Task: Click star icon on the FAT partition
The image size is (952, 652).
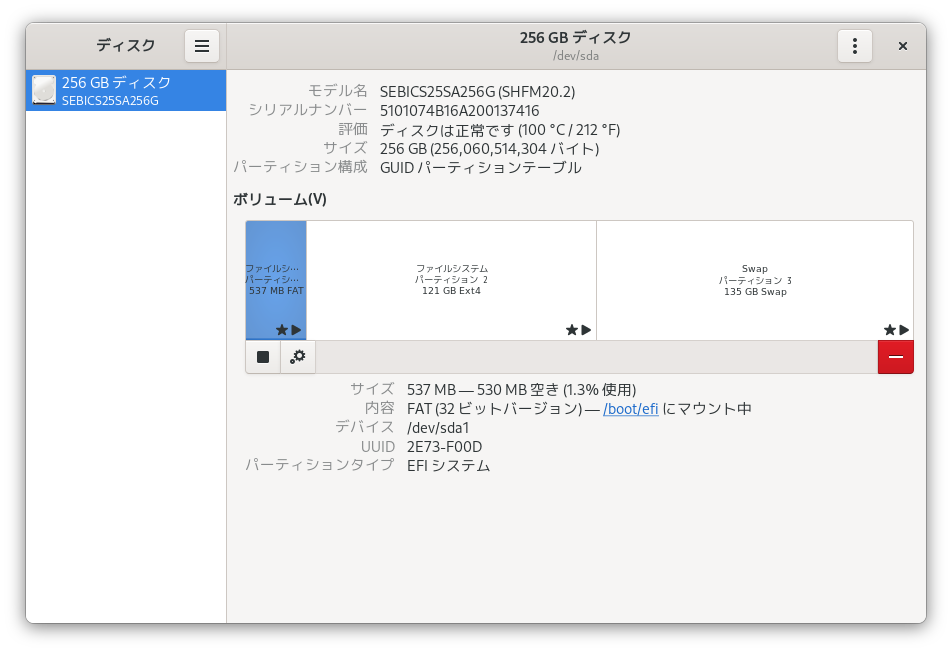Action: (282, 330)
